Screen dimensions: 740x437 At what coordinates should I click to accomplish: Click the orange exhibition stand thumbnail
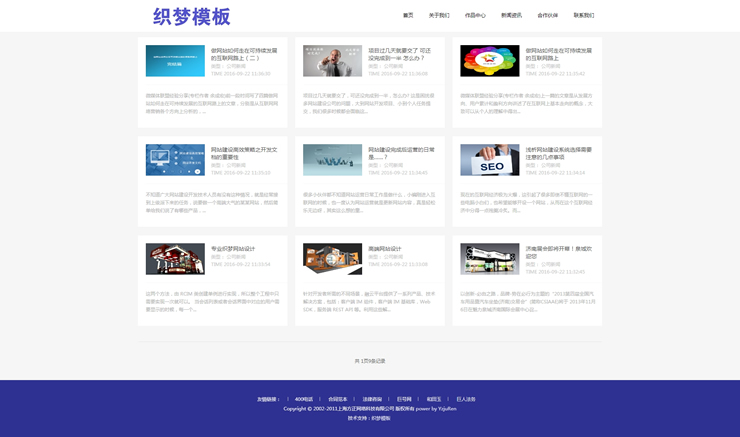[332, 259]
